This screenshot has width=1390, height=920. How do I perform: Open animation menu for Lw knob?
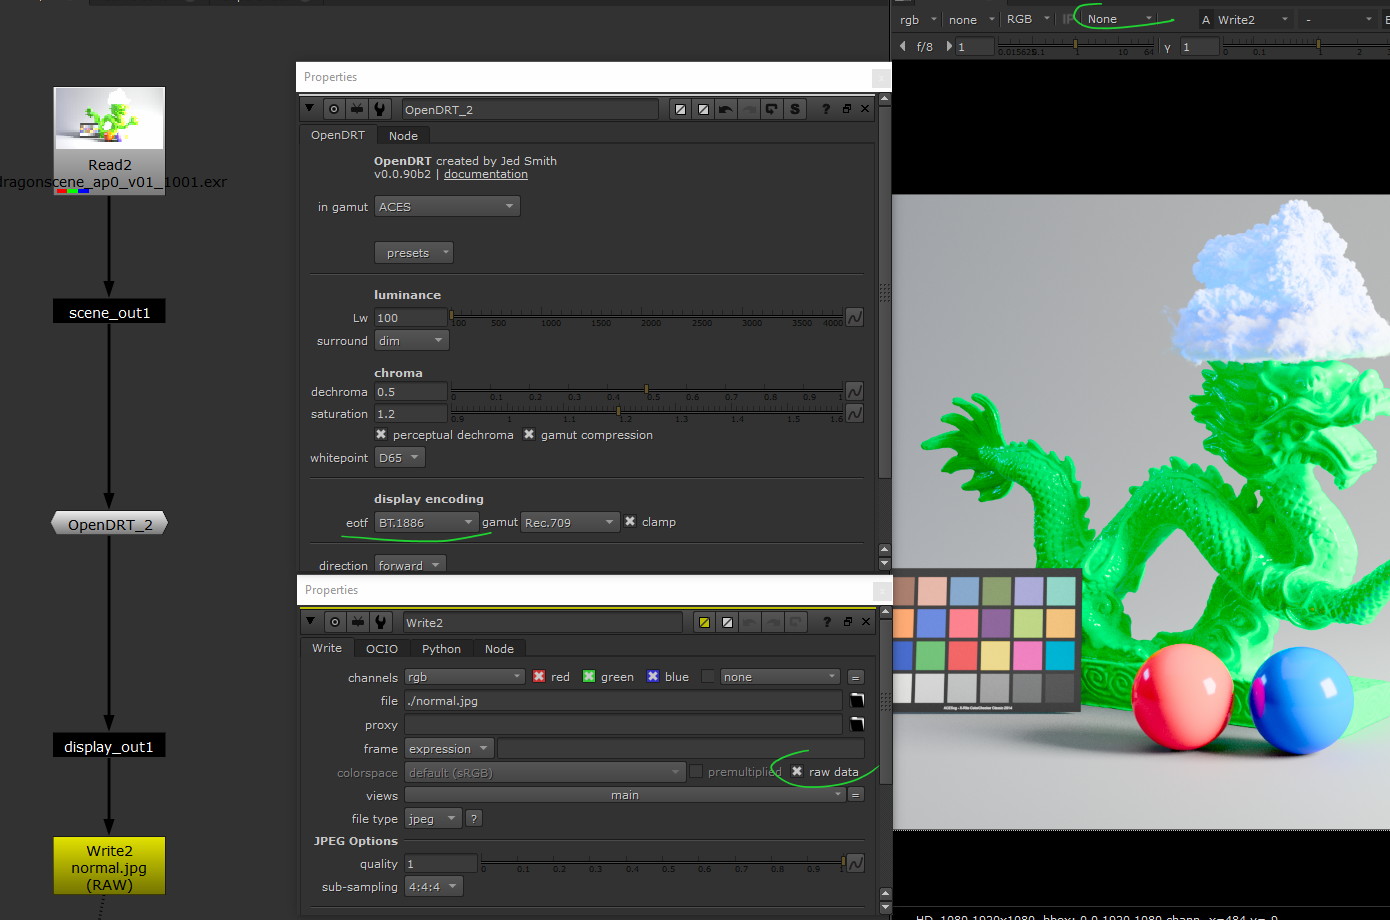click(855, 317)
